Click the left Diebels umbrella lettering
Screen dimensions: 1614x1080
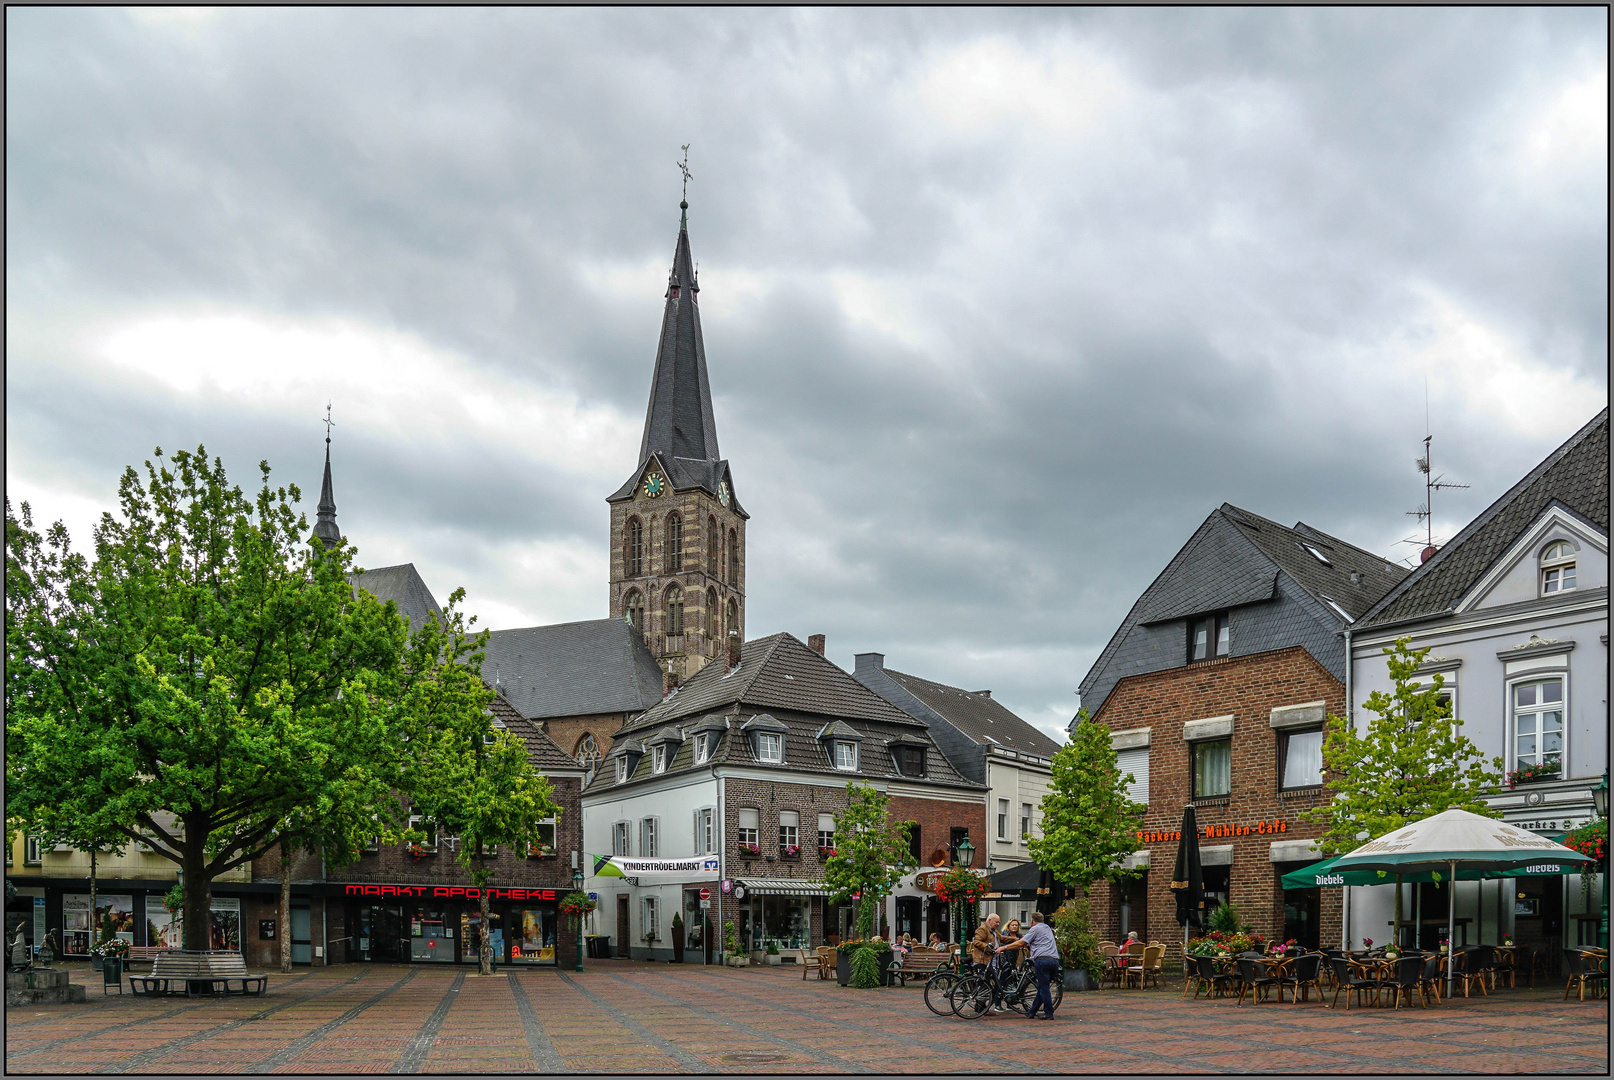(x=1329, y=880)
